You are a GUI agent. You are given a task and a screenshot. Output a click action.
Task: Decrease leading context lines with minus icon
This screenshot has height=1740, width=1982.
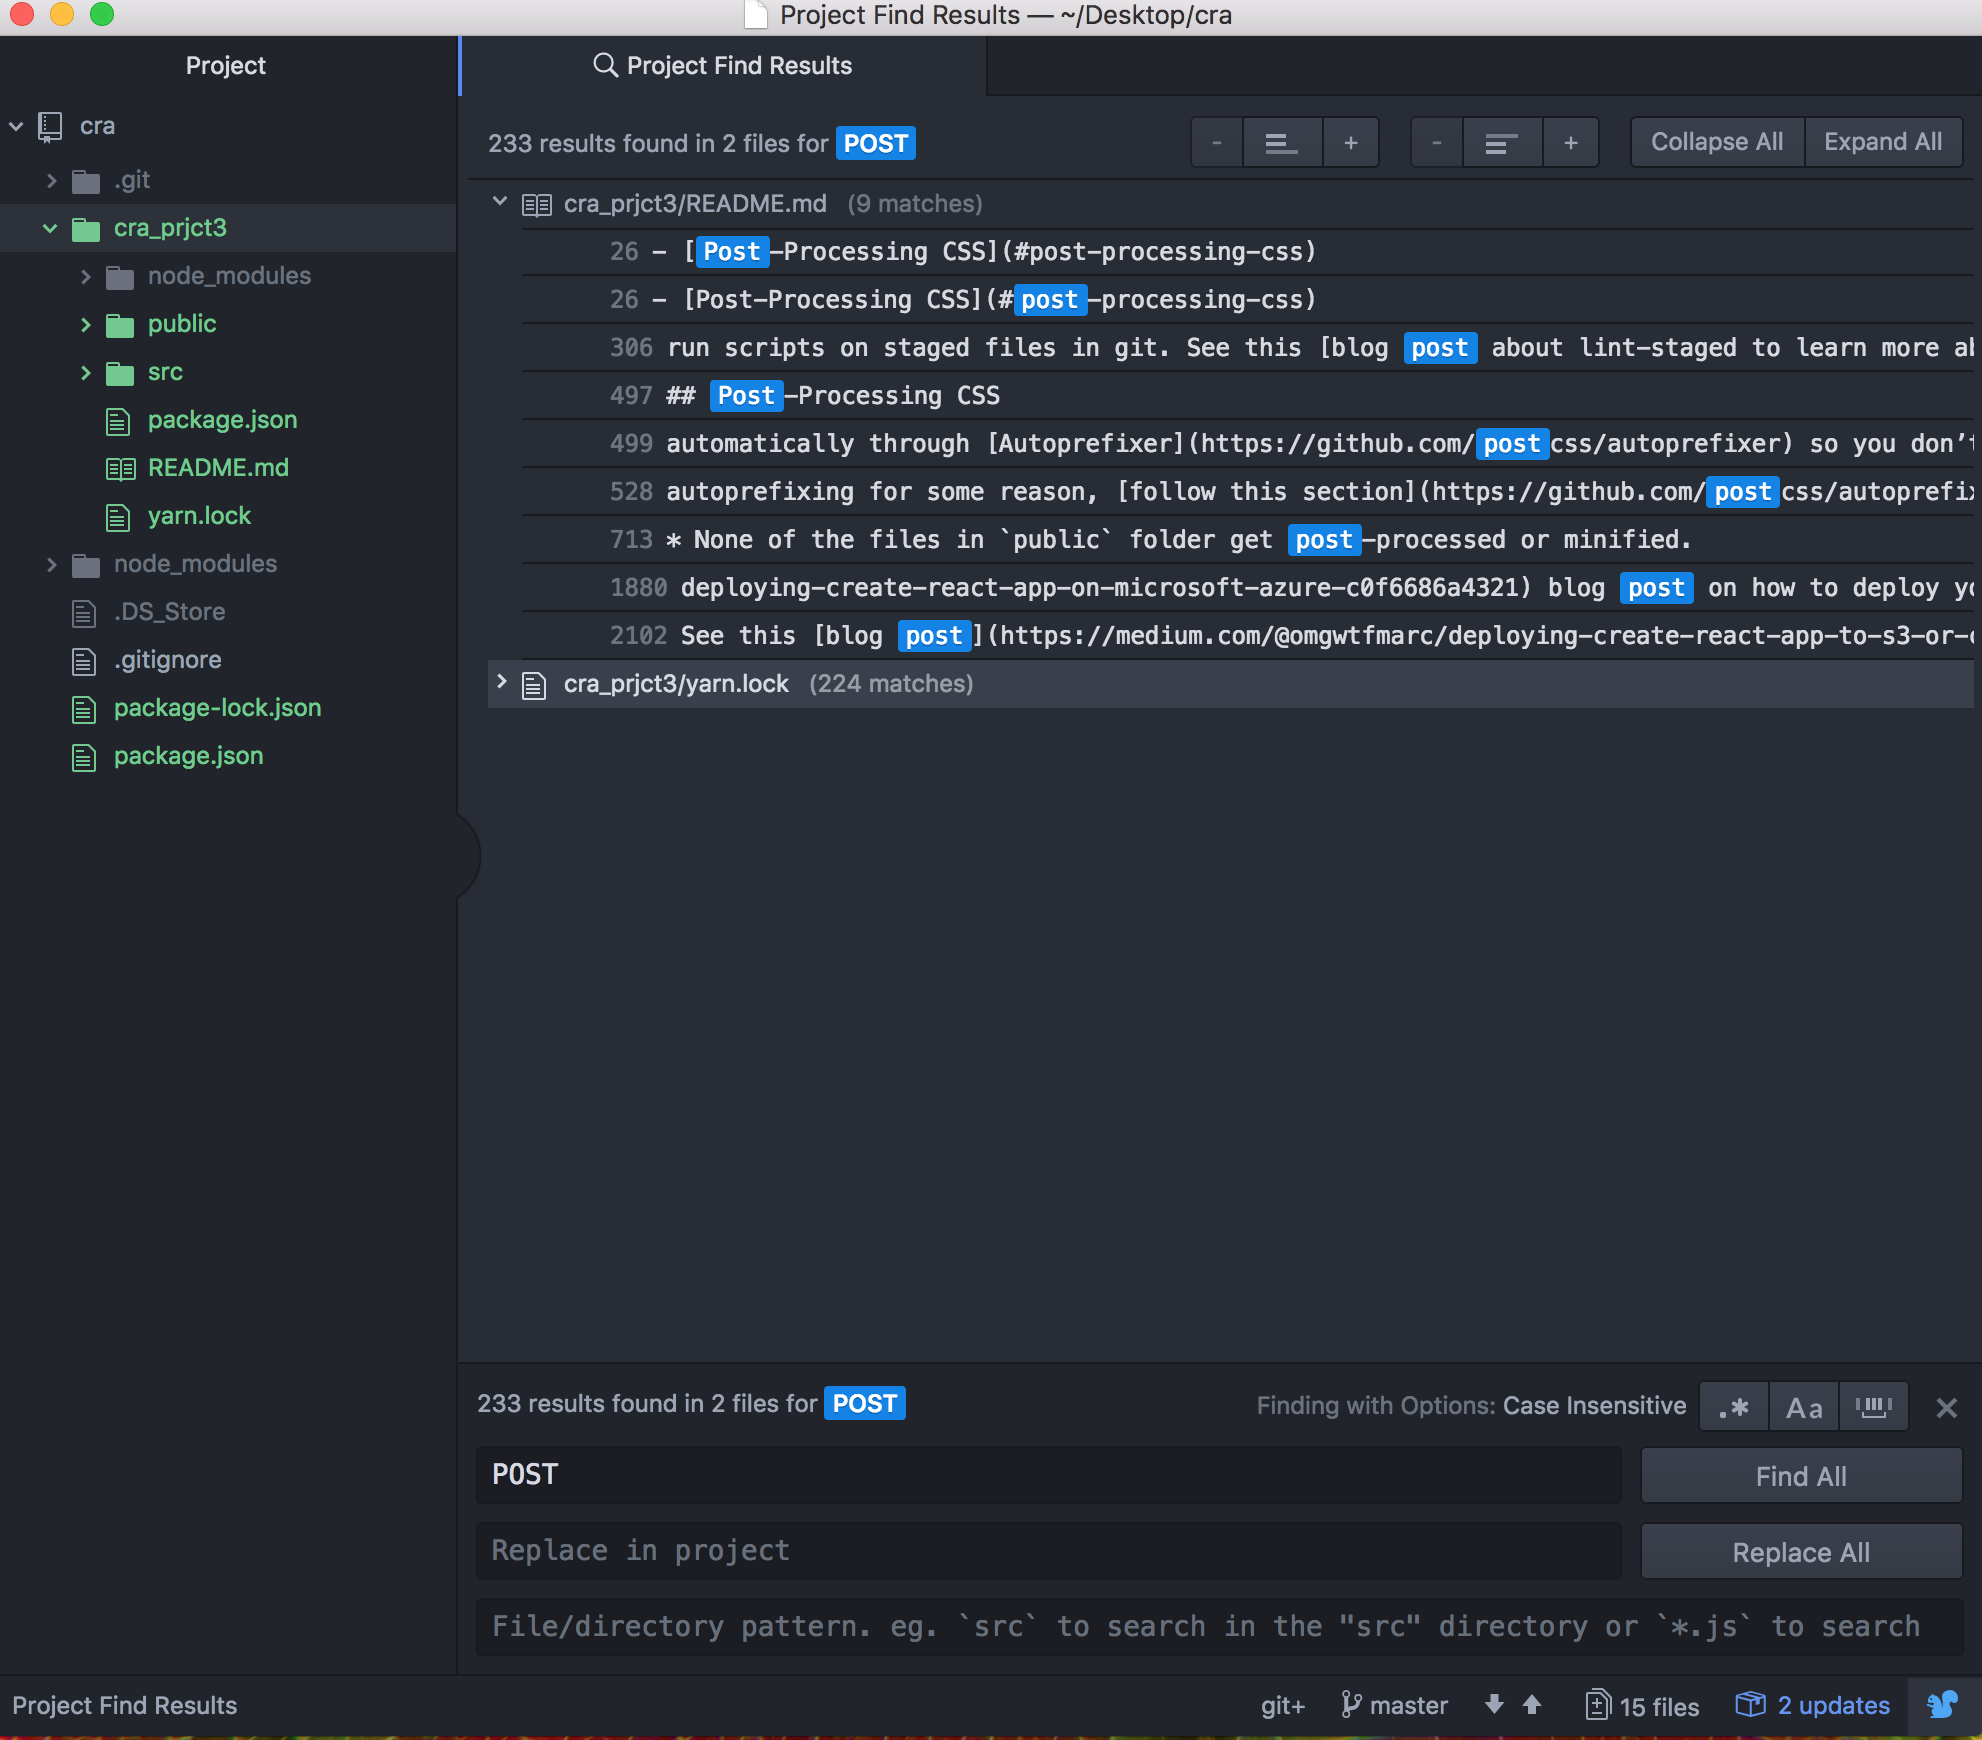pyautogui.click(x=1217, y=142)
